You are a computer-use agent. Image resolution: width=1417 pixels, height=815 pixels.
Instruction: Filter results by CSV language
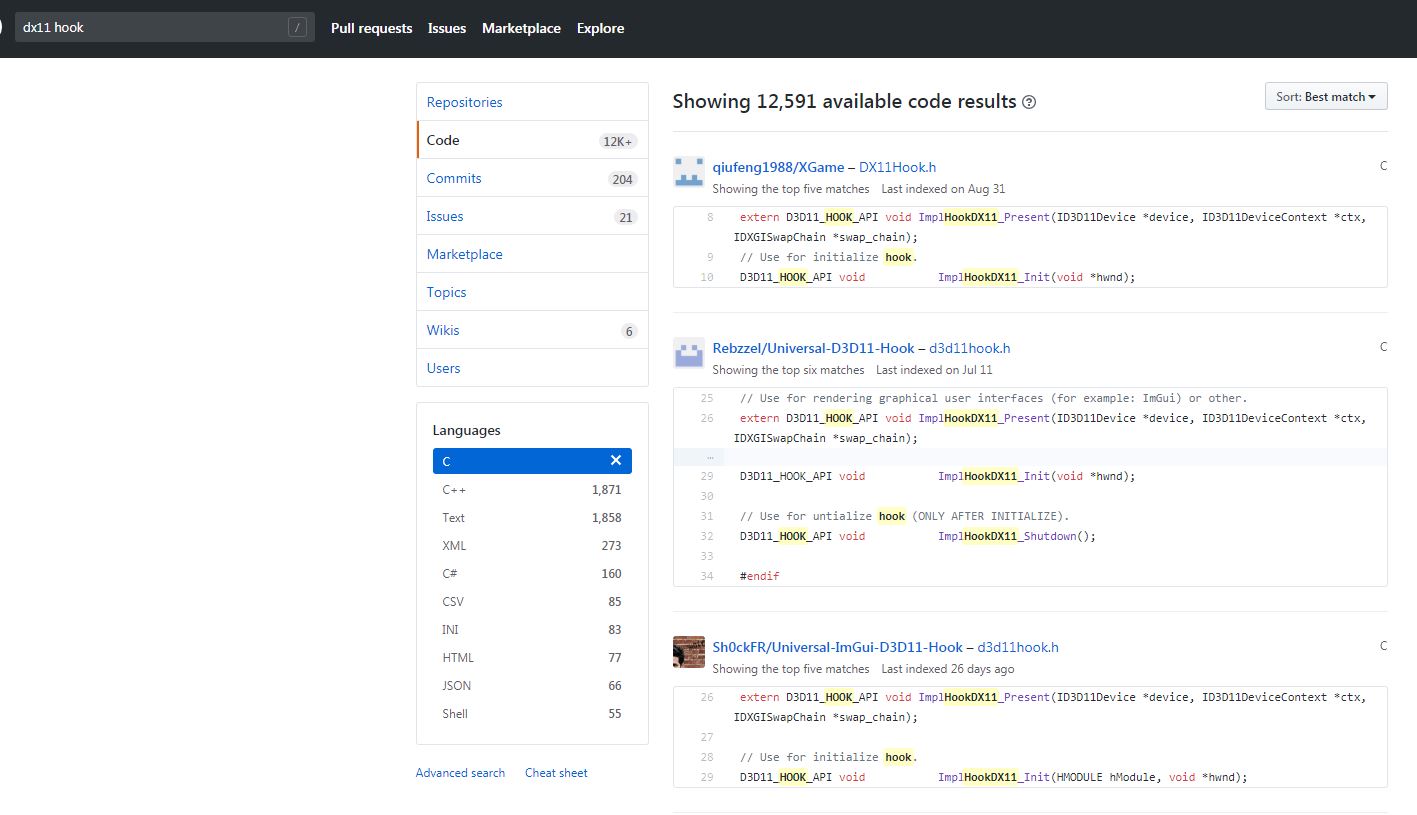(x=532, y=602)
